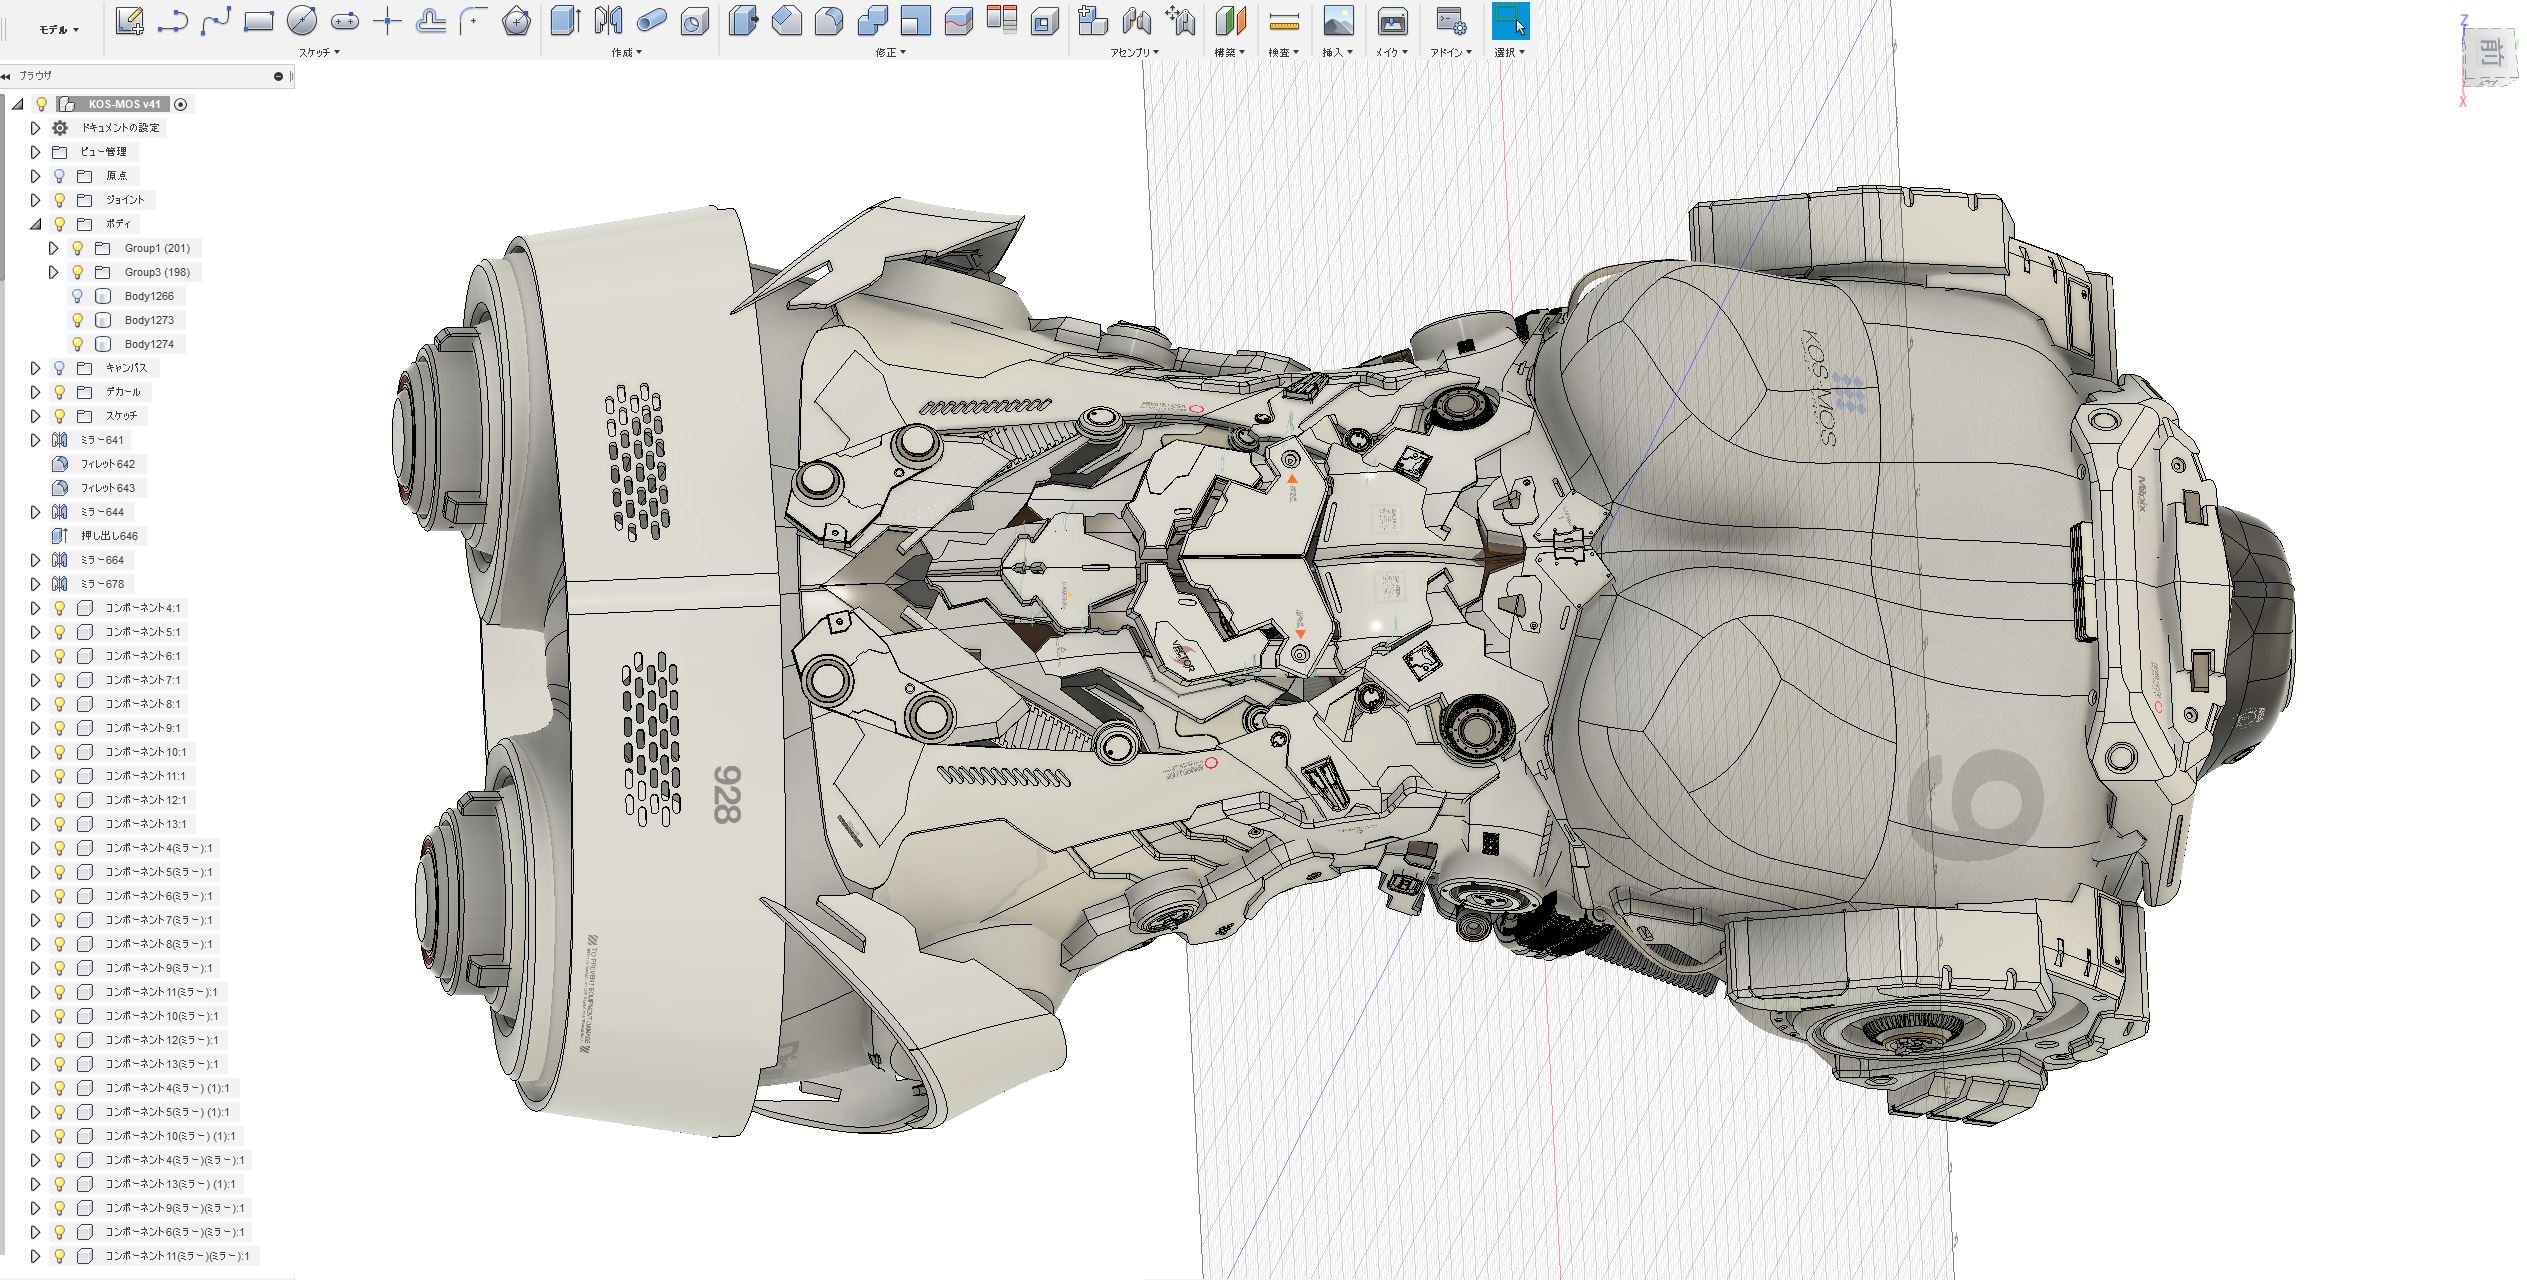The width and height of the screenshot is (2527, 1280).
Task: Click the Select tool icon
Action: (1510, 21)
